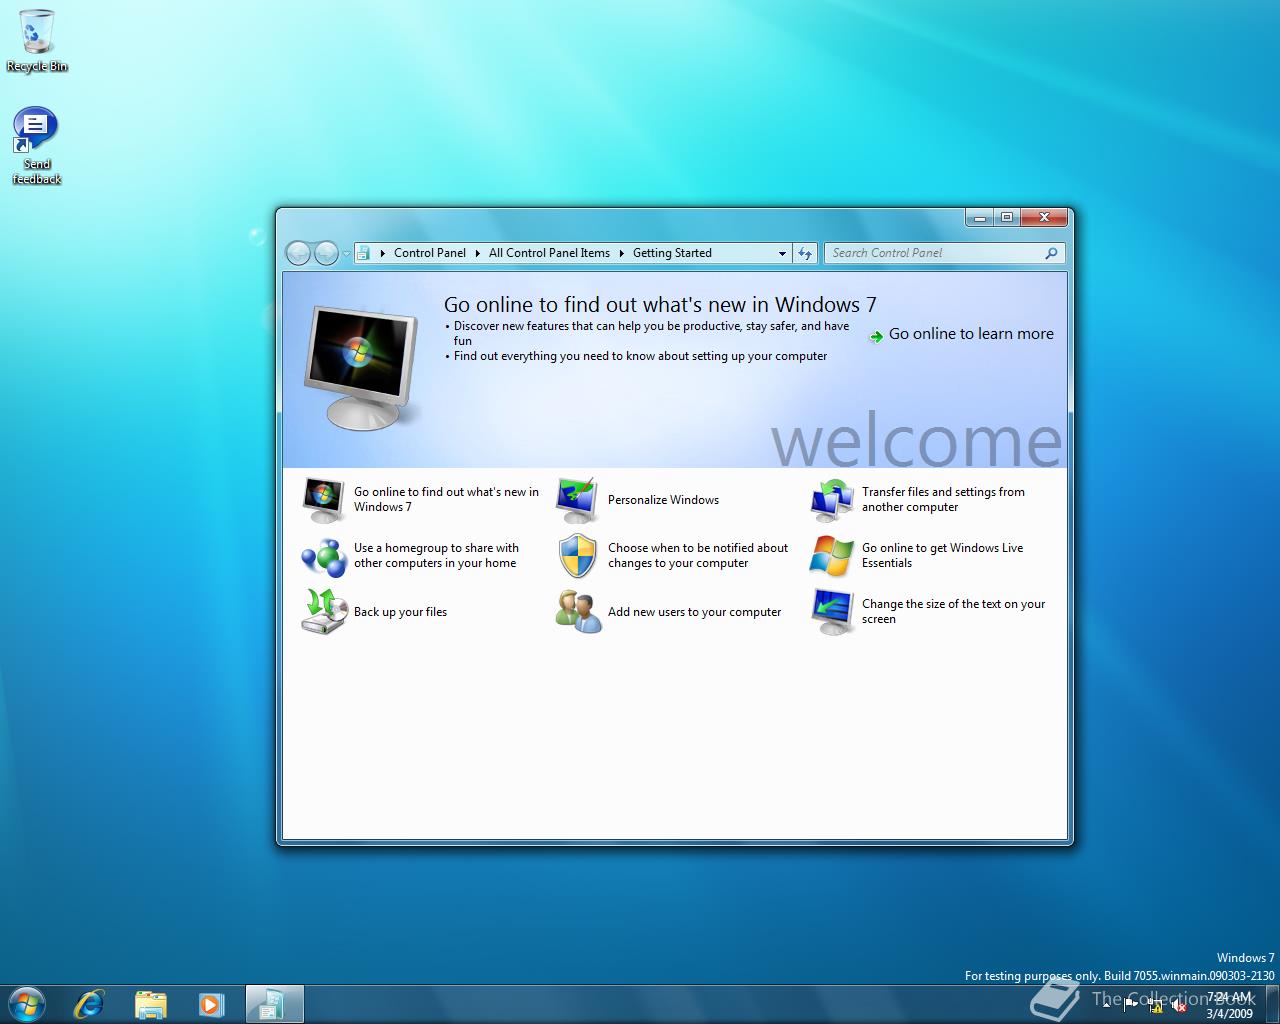Click the refresh button in the address bar
Image resolution: width=1280 pixels, height=1024 pixels.
(x=805, y=253)
